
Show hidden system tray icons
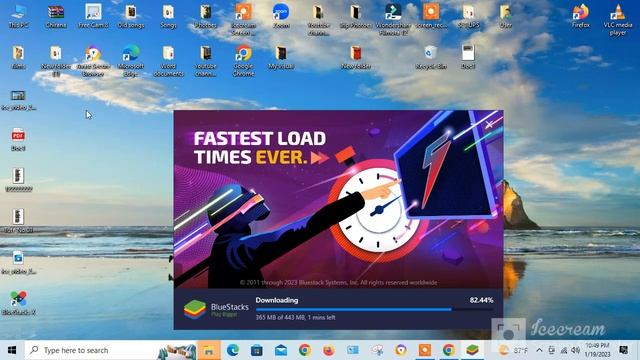(539, 350)
